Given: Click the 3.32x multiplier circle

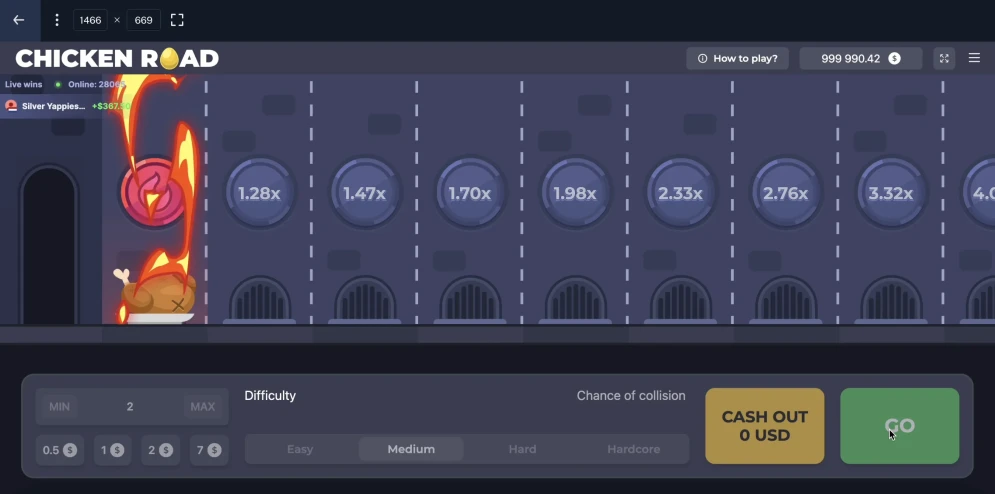Looking at the screenshot, I should click(x=890, y=193).
